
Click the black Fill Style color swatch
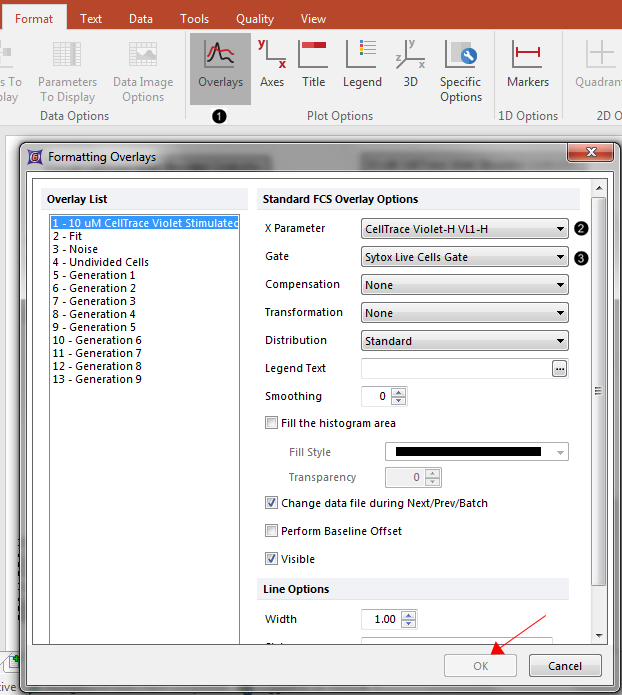point(468,452)
